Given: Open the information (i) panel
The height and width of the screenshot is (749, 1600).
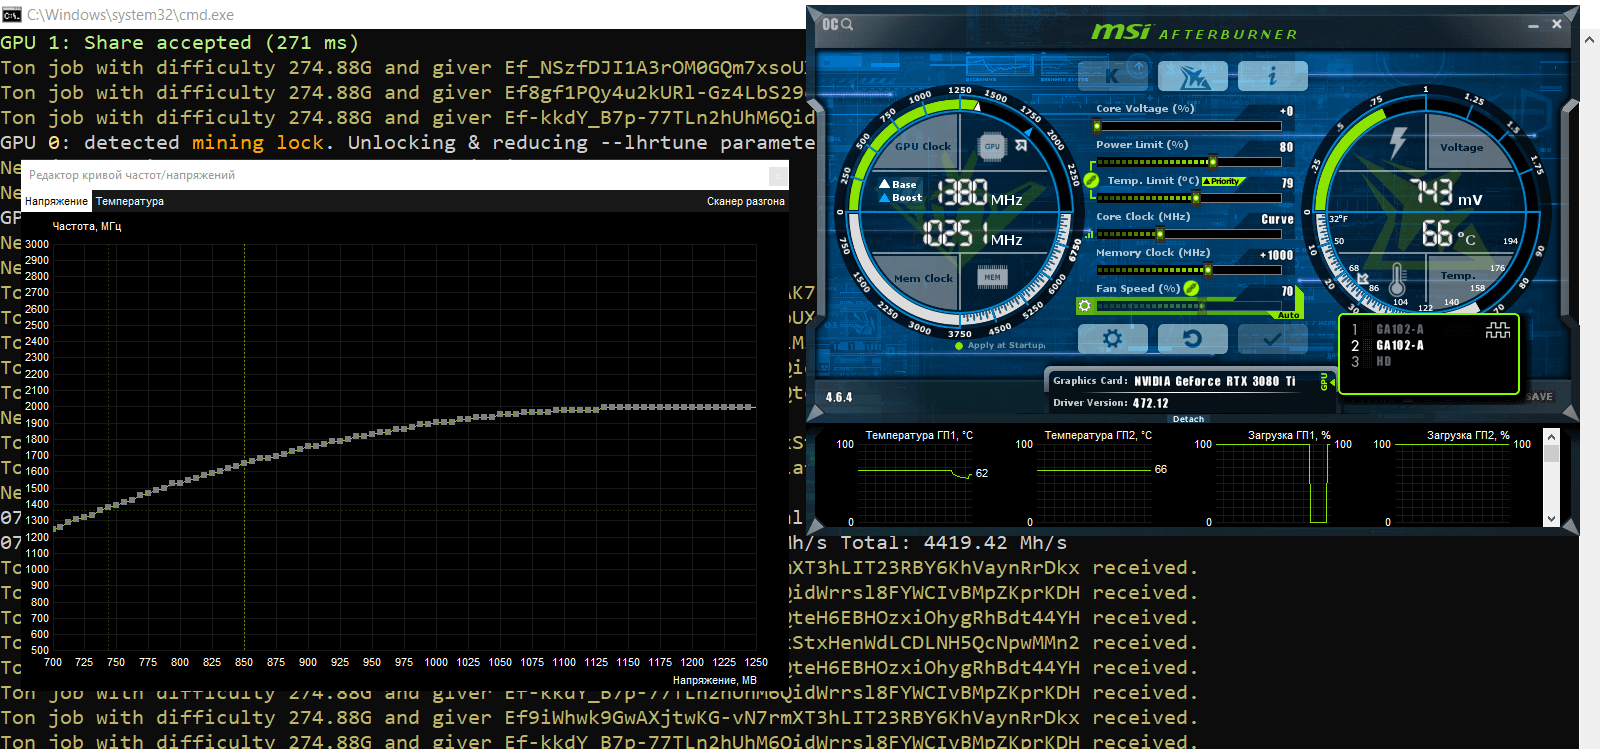Looking at the screenshot, I should coord(1272,76).
